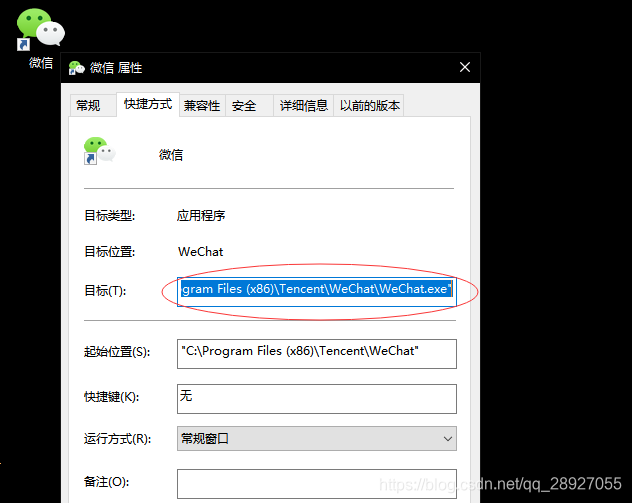Close the 微信 属性 dialog
632x503 pixels.
pyautogui.click(x=465, y=67)
